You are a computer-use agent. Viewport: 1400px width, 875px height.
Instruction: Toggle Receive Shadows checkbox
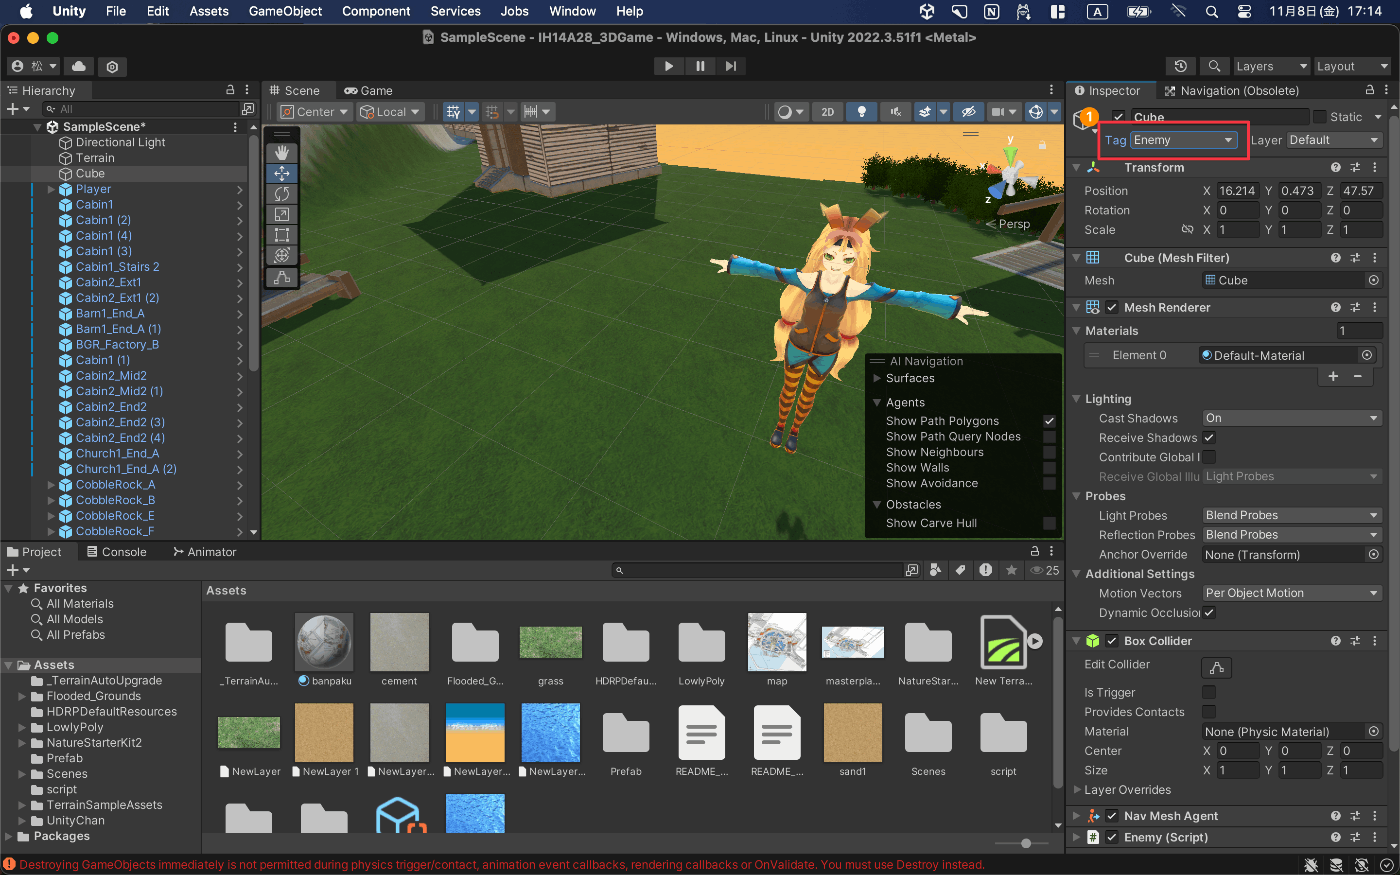pyautogui.click(x=1208, y=438)
